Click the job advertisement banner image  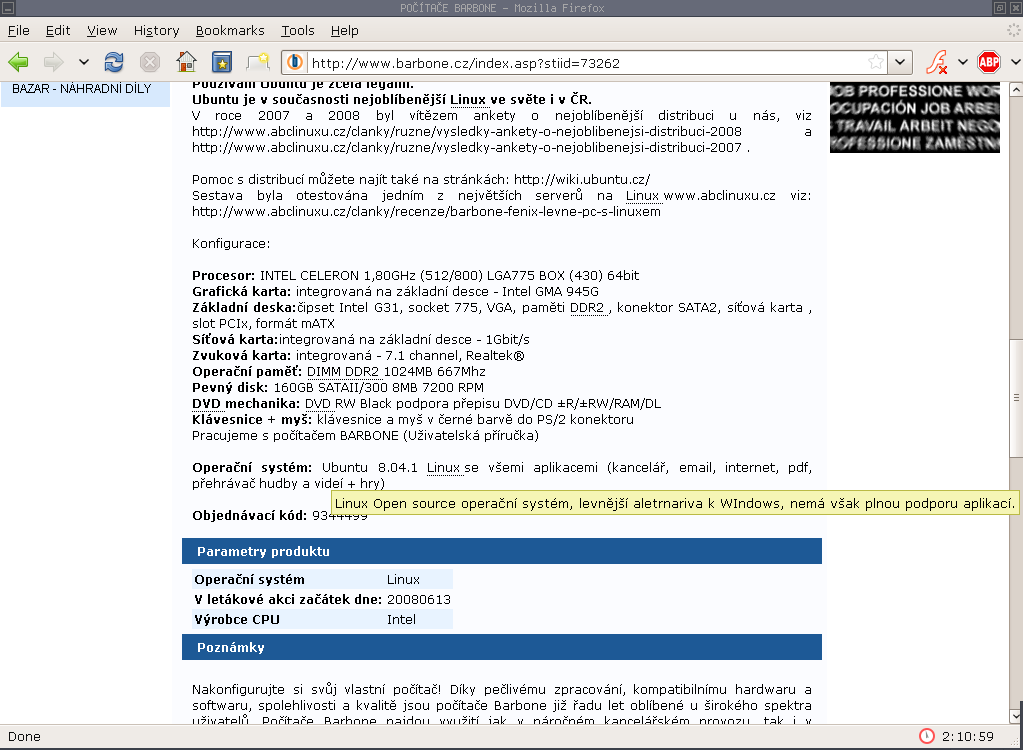point(915,117)
